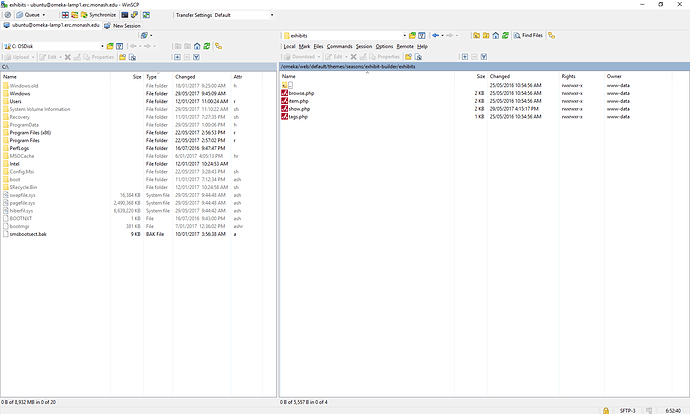The image size is (690, 414).
Task: Click local selection filter funnel icon
Action: tap(197, 57)
